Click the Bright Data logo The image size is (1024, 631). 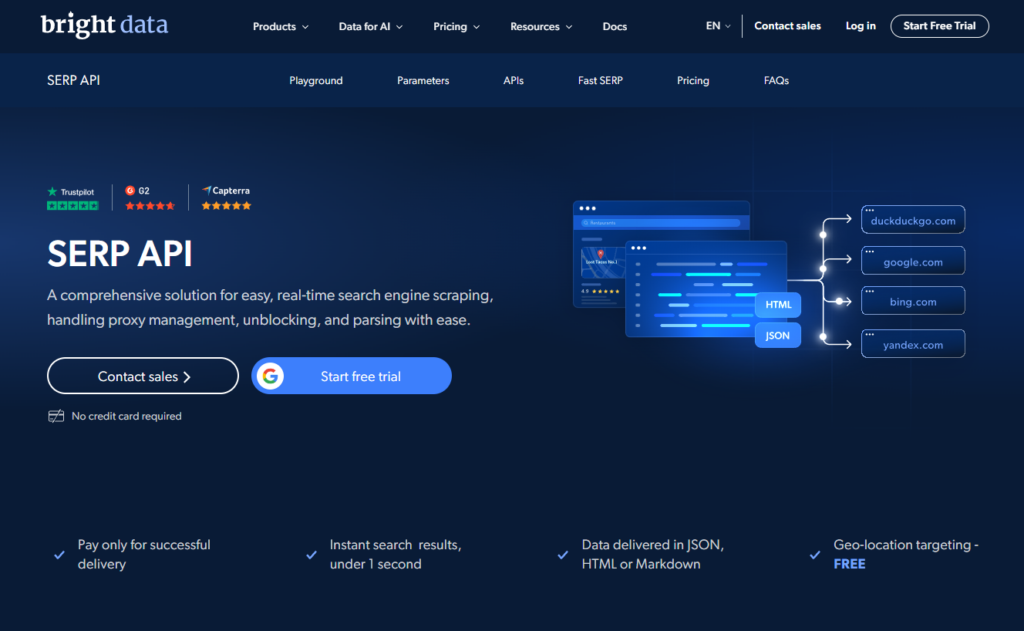tap(104, 25)
